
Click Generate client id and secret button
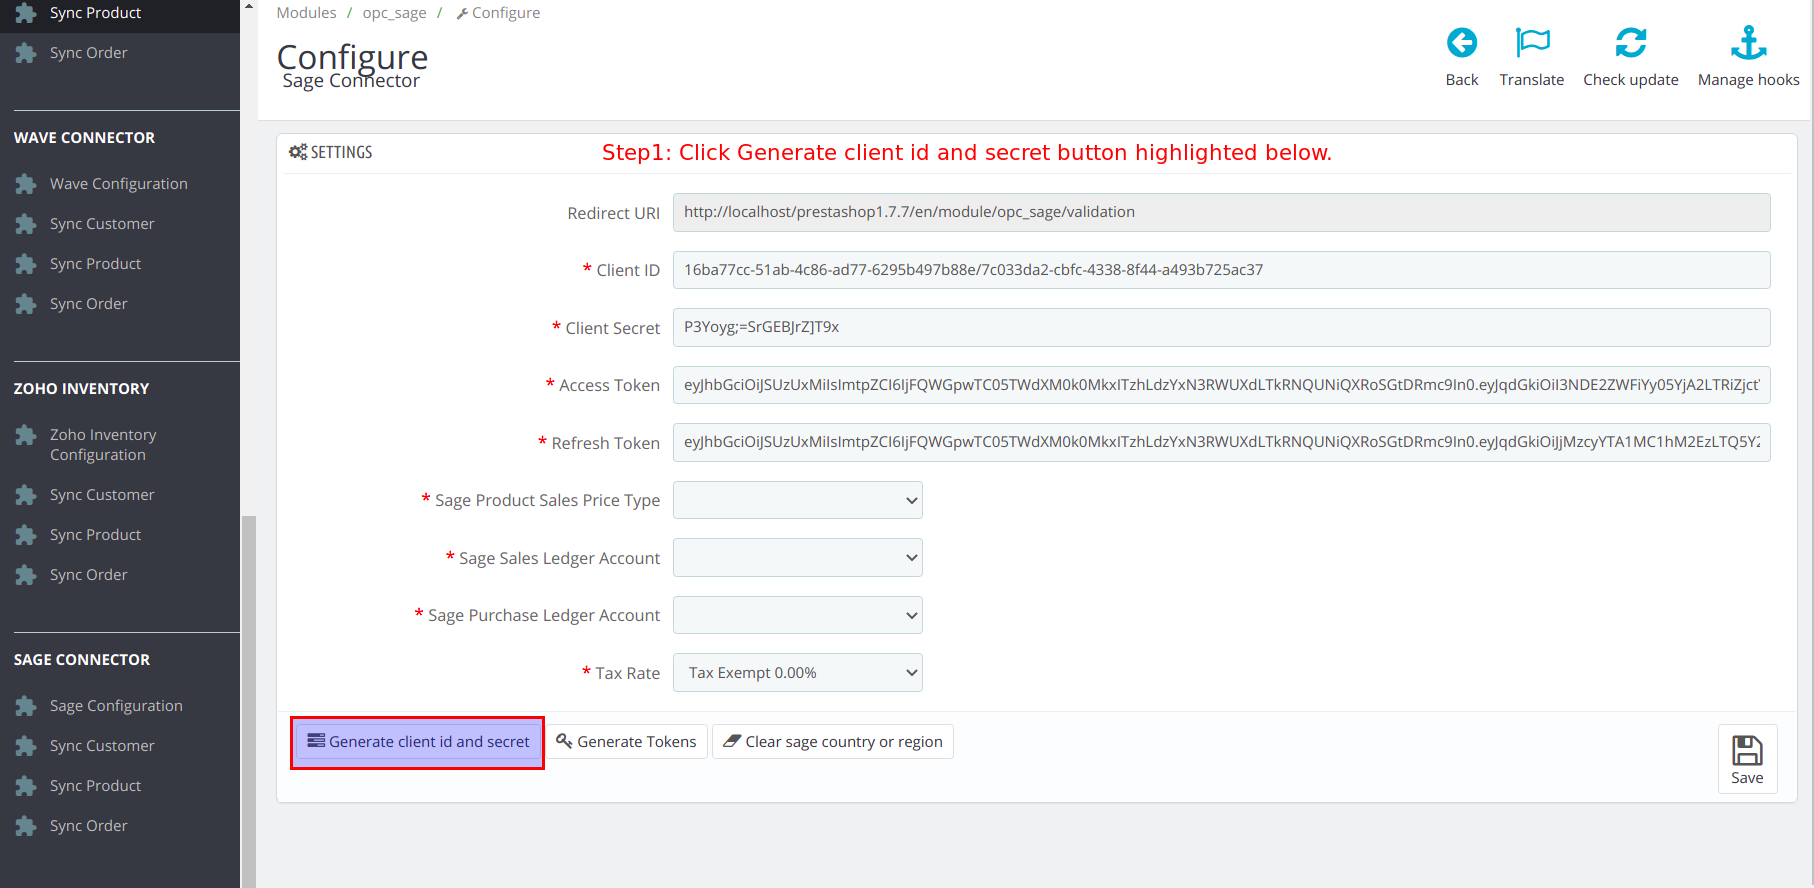pyautogui.click(x=418, y=742)
